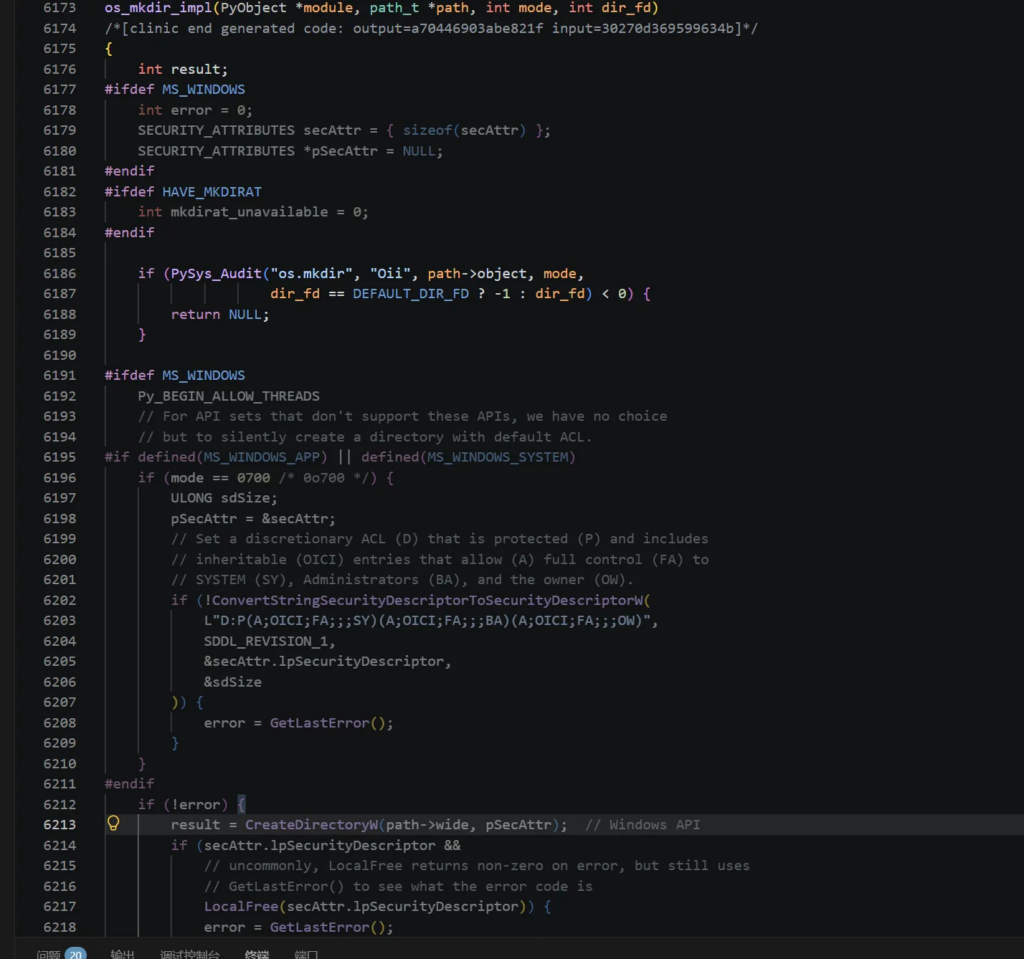Click SDDL_REVISION_1 argument
Image resolution: width=1024 pixels, height=959 pixels.
tap(266, 641)
